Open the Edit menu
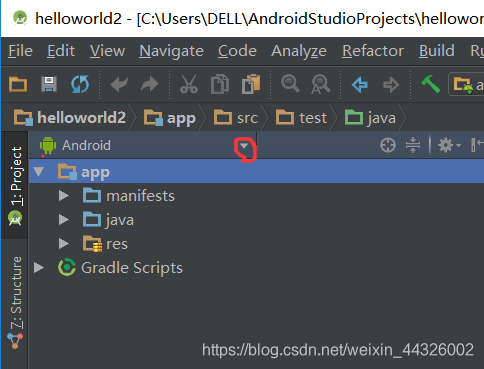The width and height of the screenshot is (484, 369). (x=61, y=51)
